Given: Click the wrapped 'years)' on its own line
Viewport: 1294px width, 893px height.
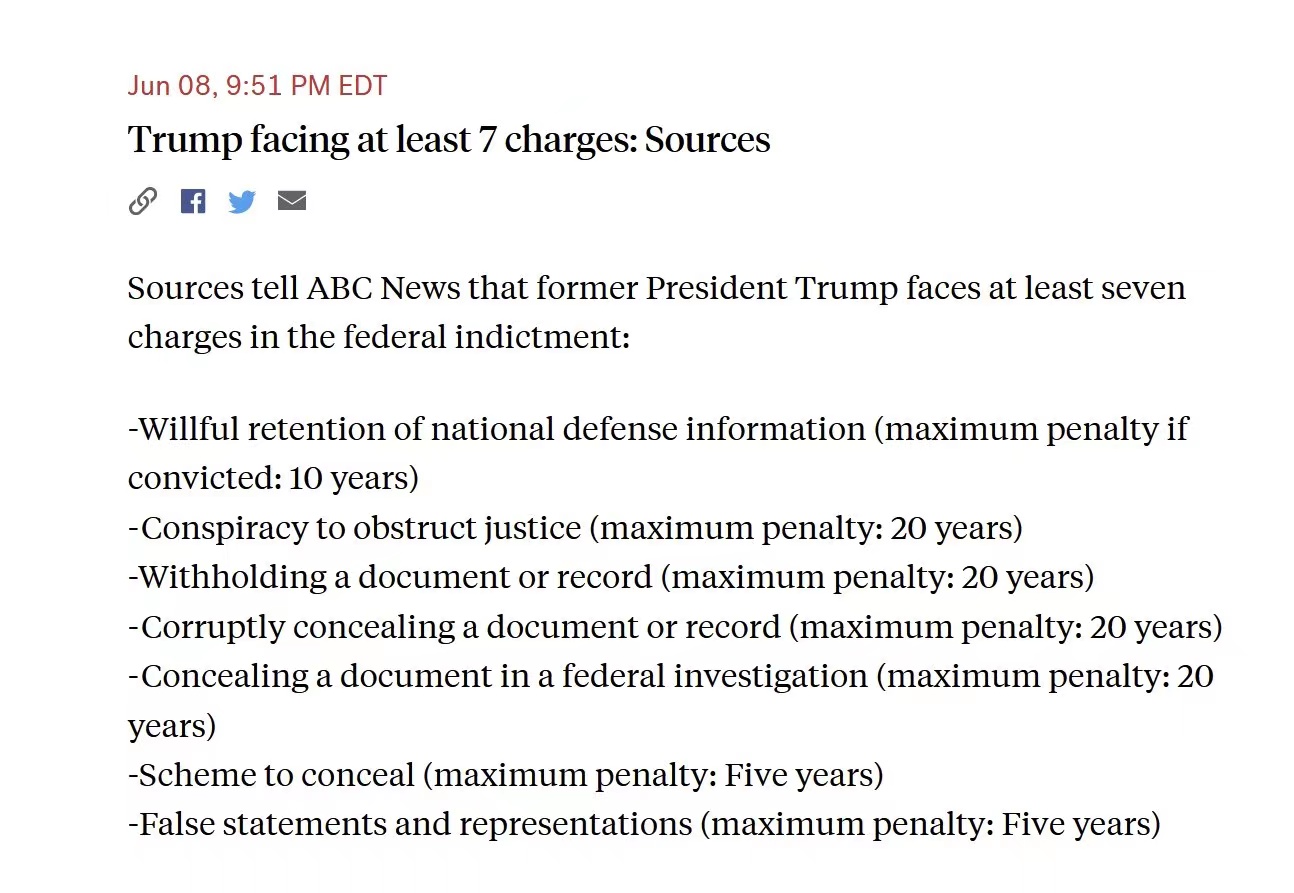Looking at the screenshot, I should coord(172,725).
